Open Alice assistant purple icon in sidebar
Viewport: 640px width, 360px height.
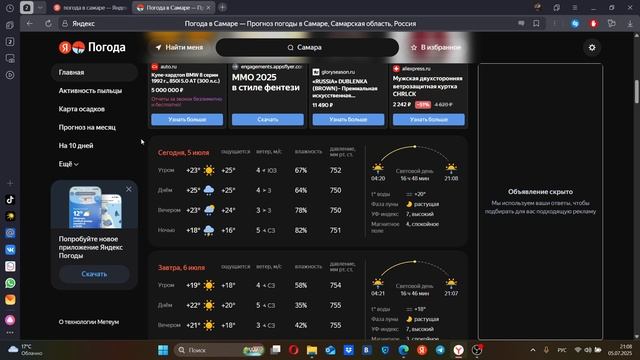(10, 320)
